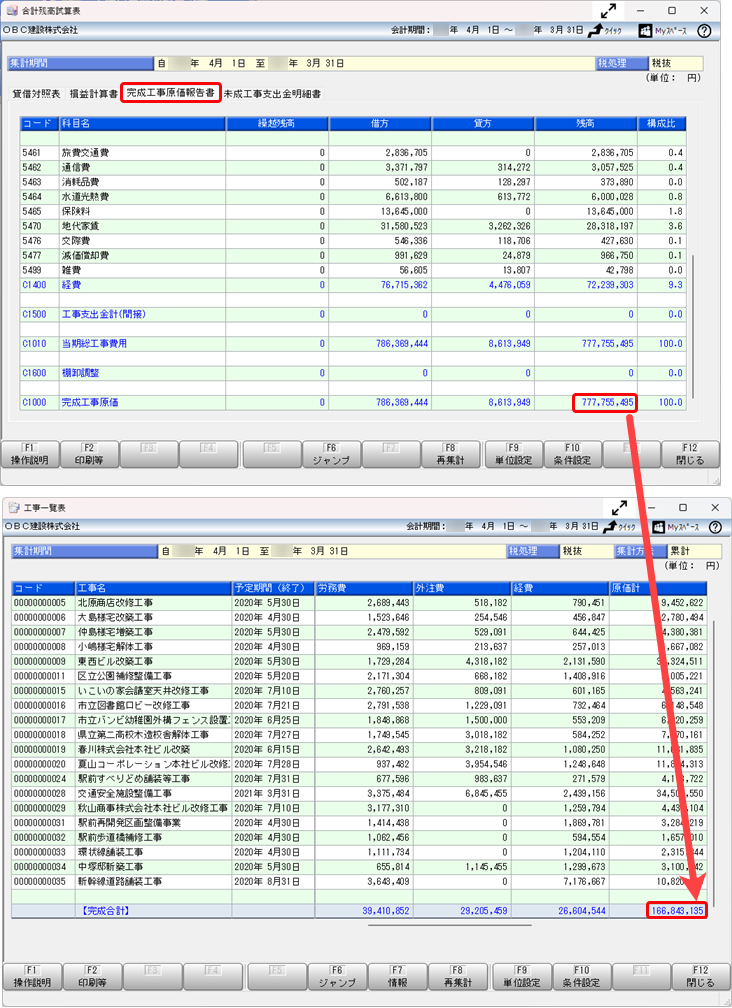Click F8 再集計 in 合計残高試算表 window
Screen dimensions: 732x1008
(x=450, y=454)
